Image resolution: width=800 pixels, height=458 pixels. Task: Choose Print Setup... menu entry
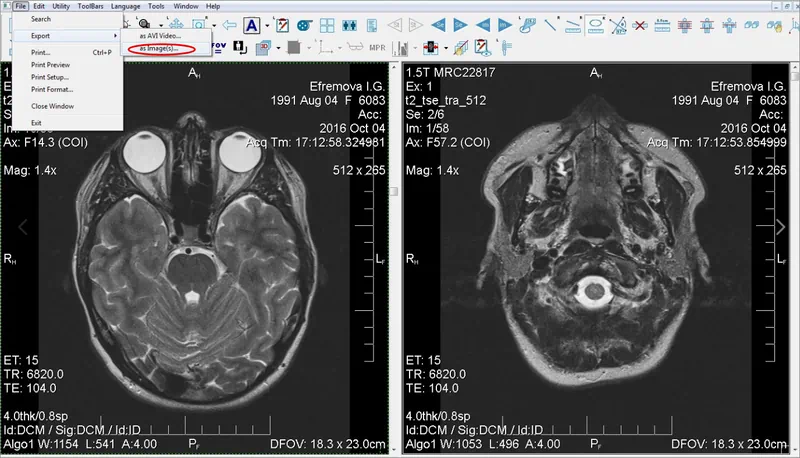pos(67,77)
